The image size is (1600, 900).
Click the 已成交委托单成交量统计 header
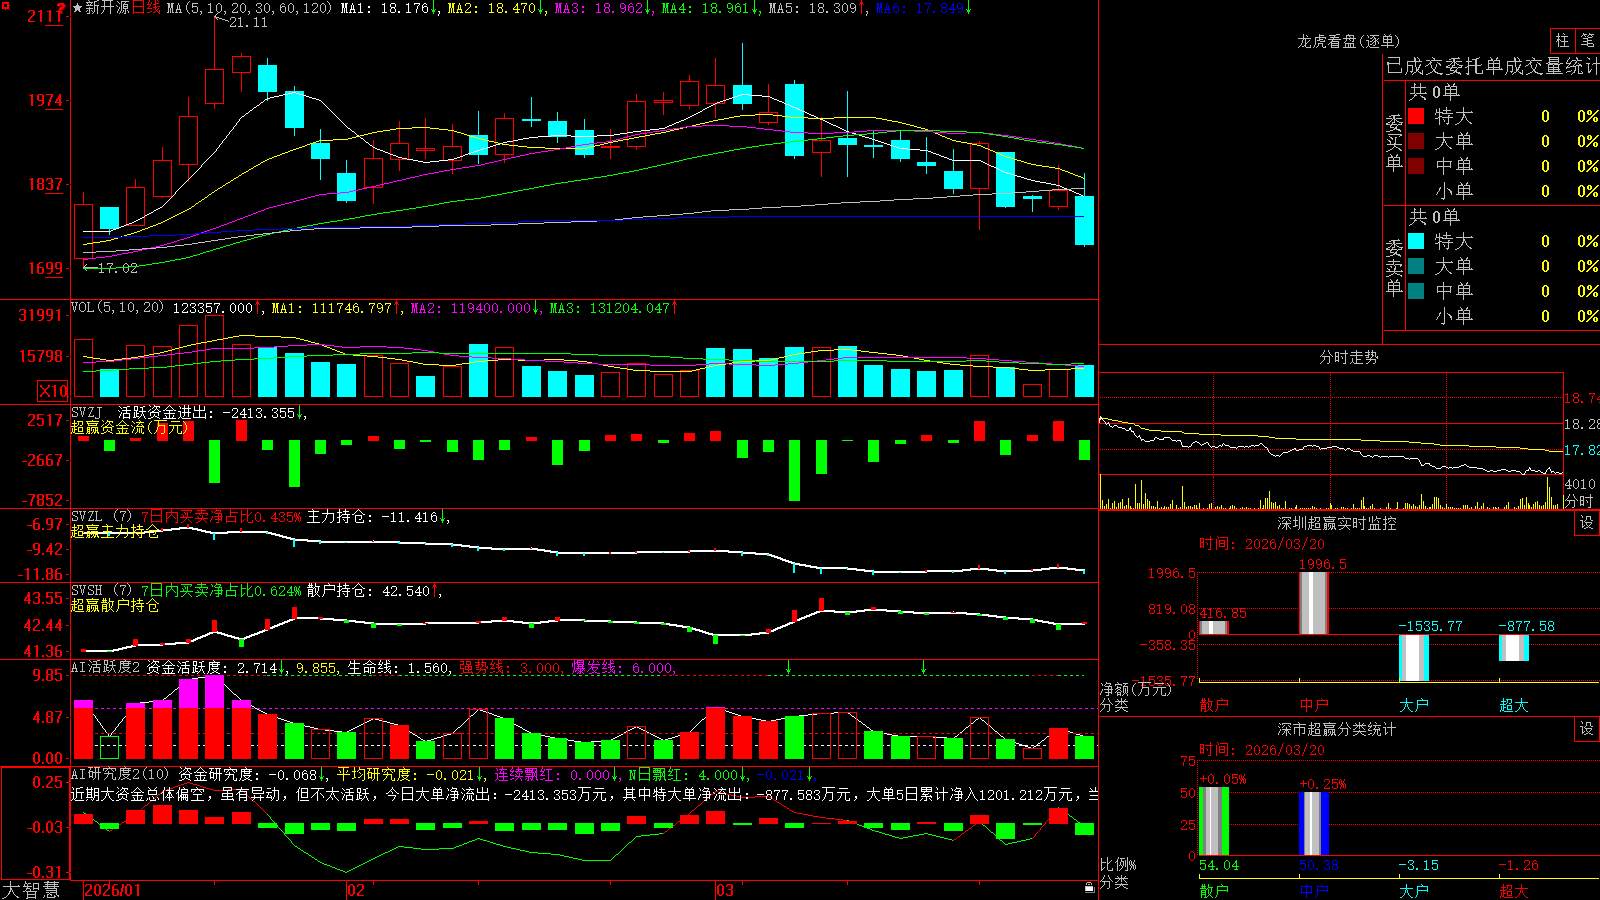1492,66
